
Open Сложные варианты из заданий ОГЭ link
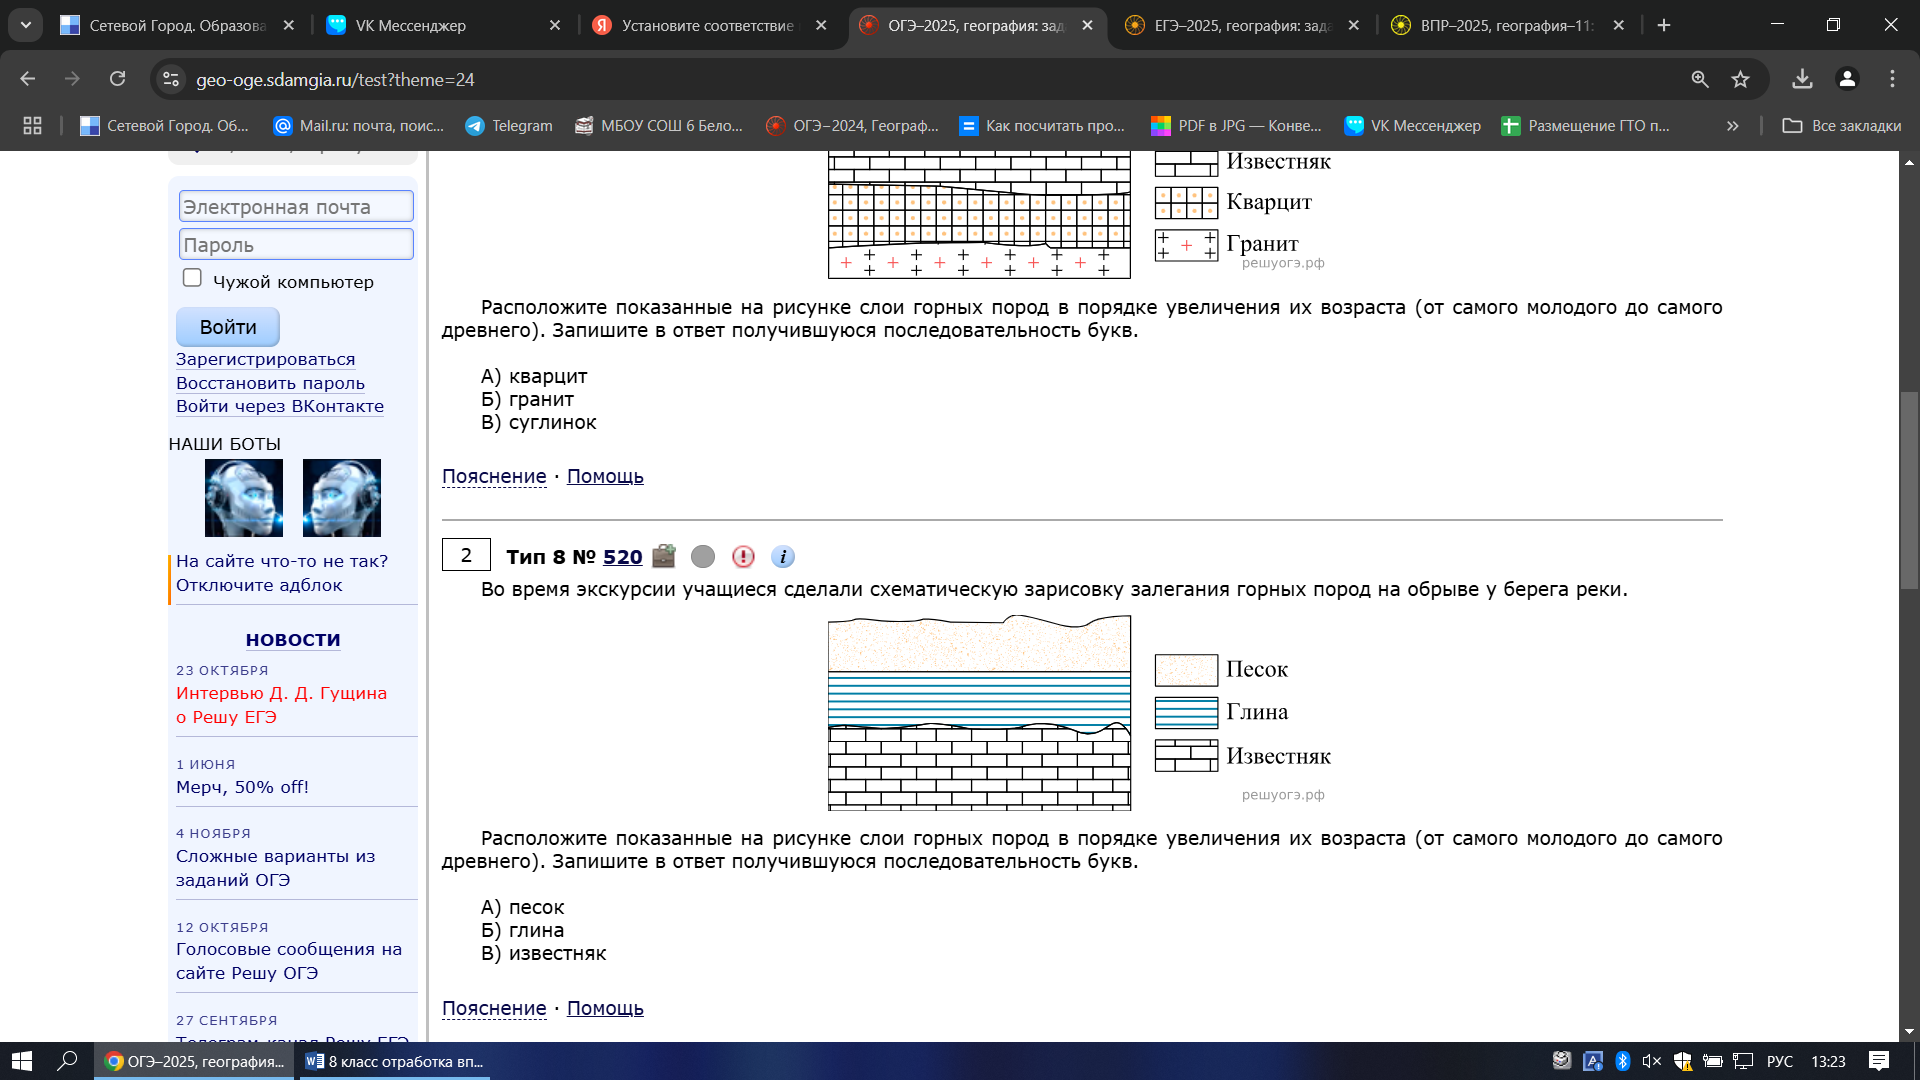(x=275, y=868)
